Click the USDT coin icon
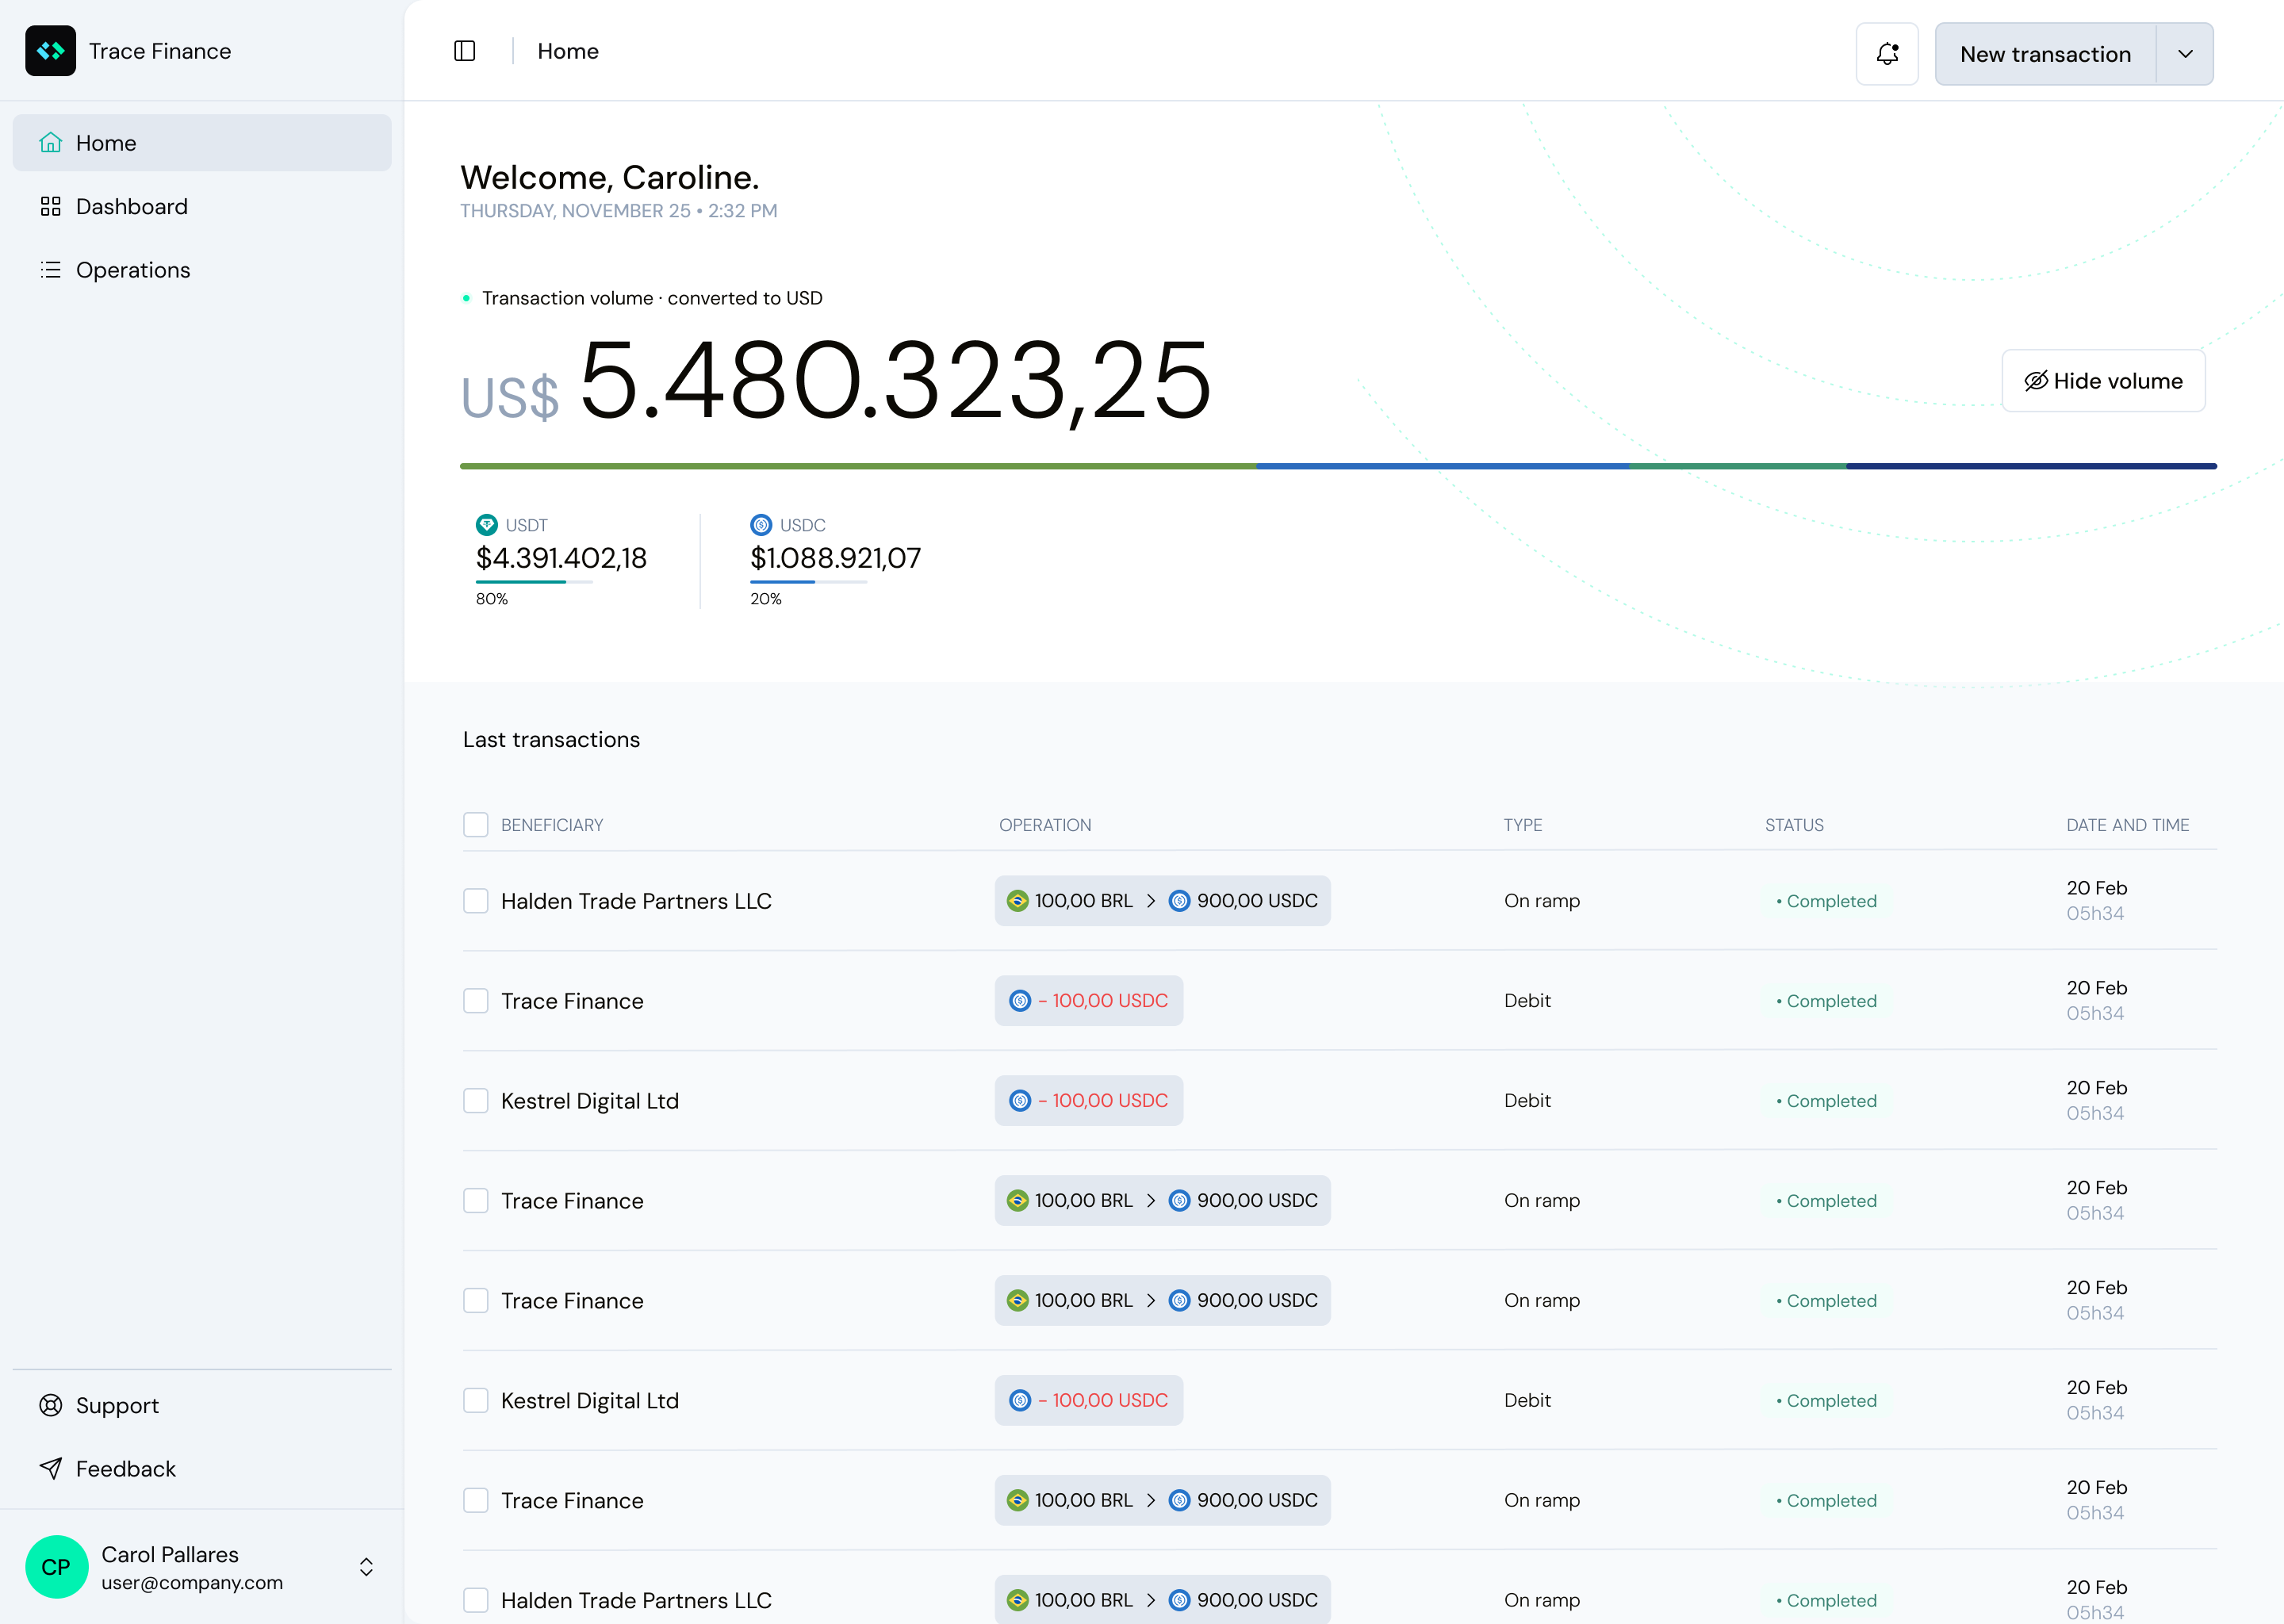The width and height of the screenshot is (2284, 1624). click(487, 525)
